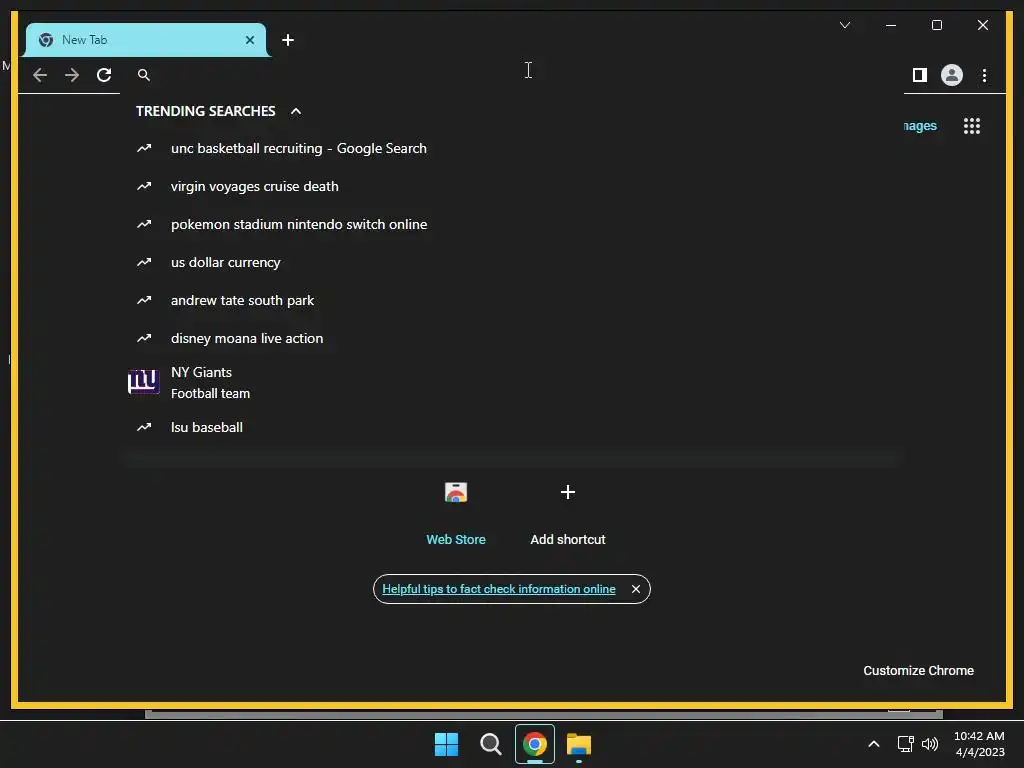The width and height of the screenshot is (1024, 768).
Task: Go forward using the forward arrow
Action: (x=72, y=75)
